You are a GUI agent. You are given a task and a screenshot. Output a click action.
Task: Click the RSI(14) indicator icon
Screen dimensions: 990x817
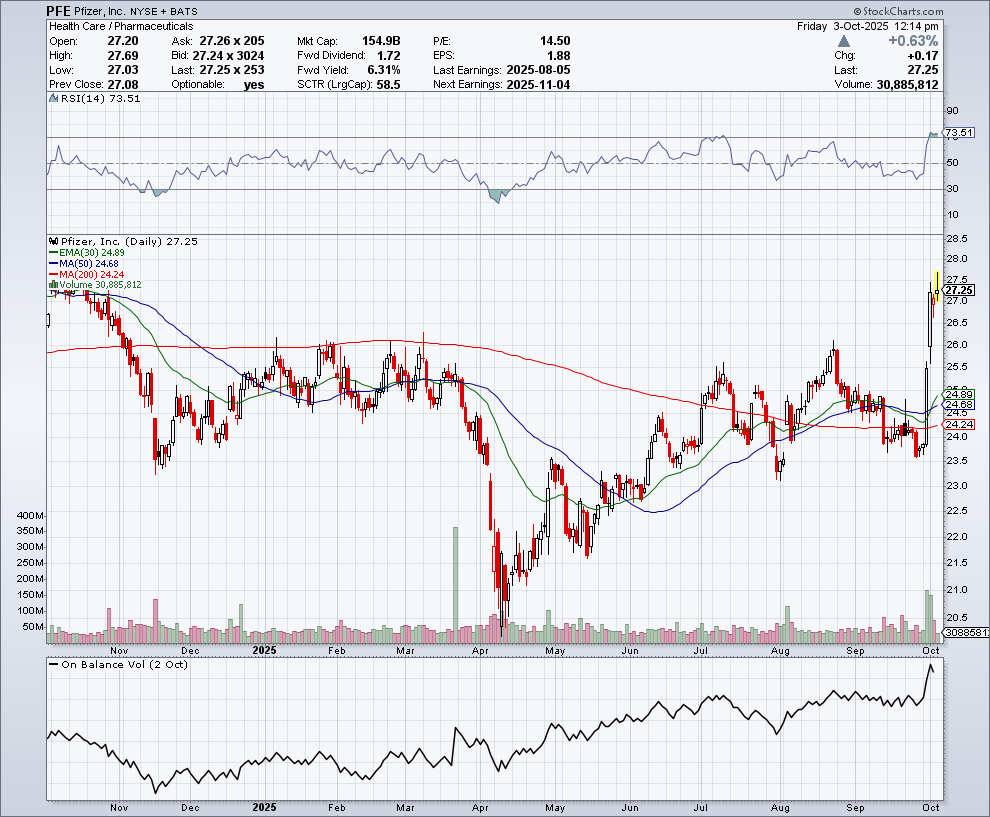(52, 99)
